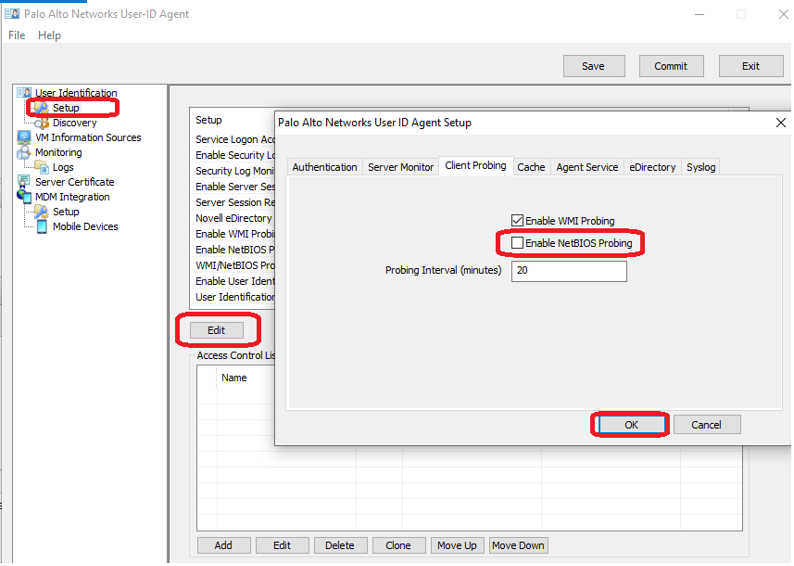
Task: Click Add under Access Control List
Action: coord(223,545)
